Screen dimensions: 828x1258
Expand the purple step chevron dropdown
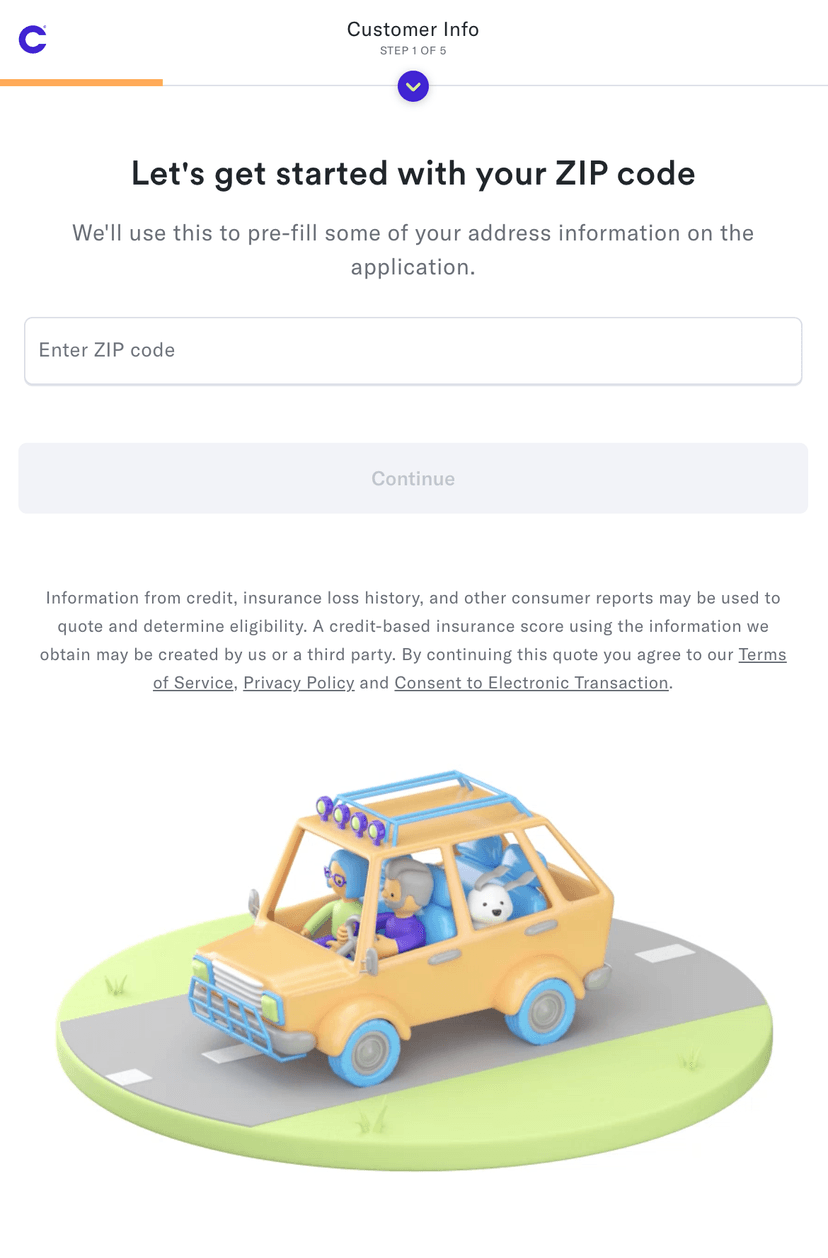tap(413, 87)
